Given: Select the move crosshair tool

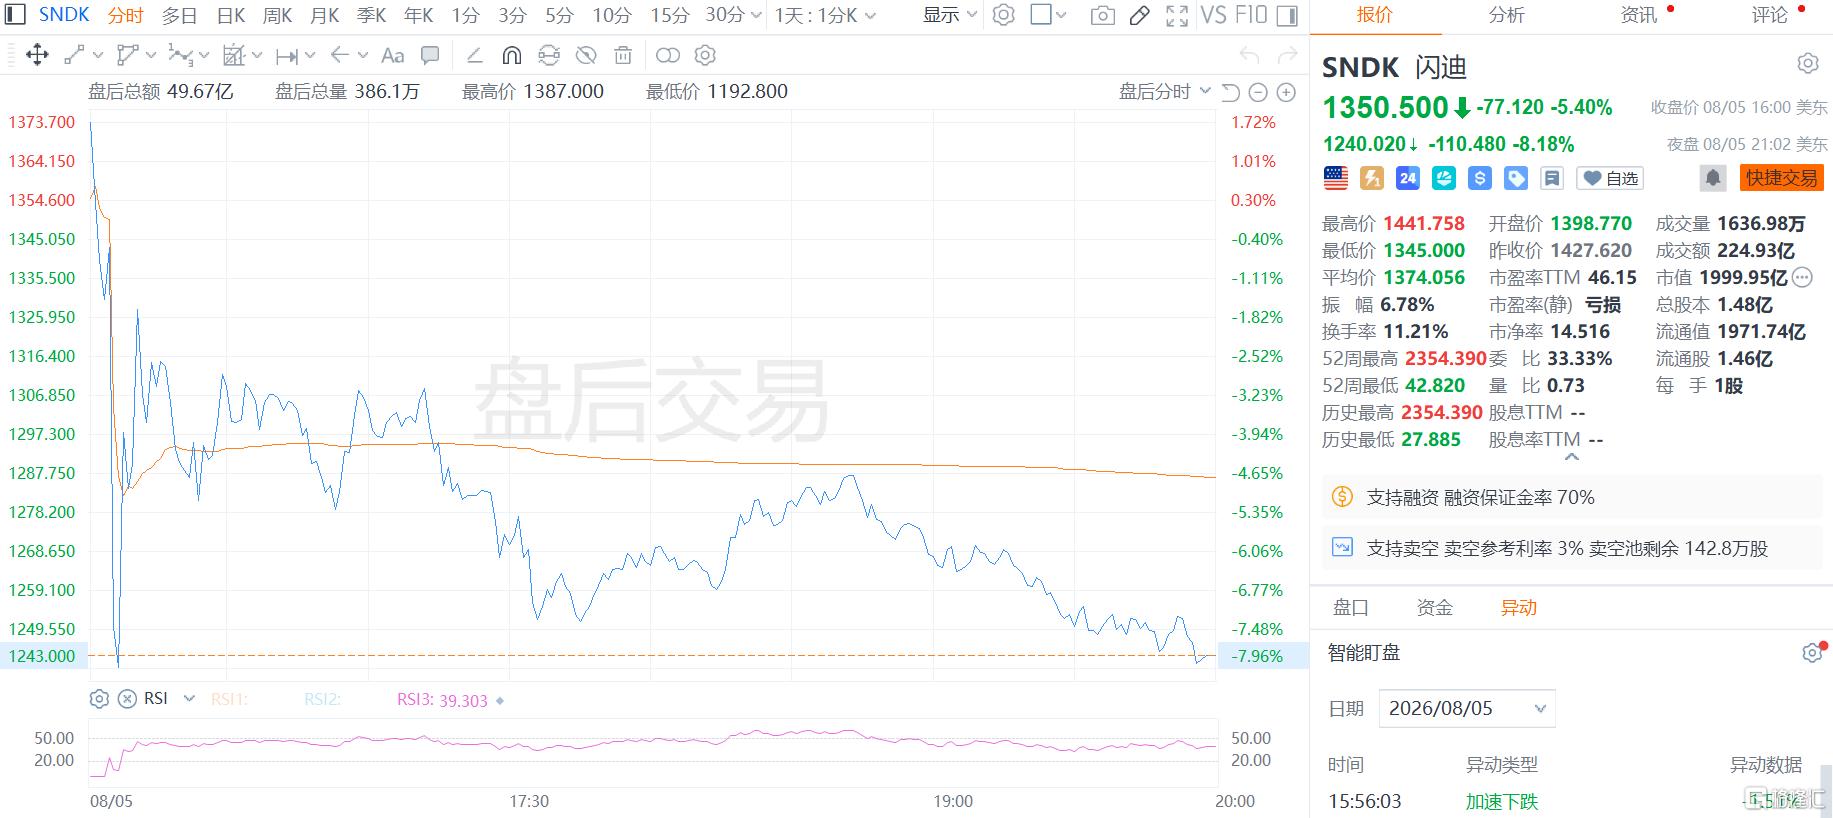Looking at the screenshot, I should (x=37, y=55).
